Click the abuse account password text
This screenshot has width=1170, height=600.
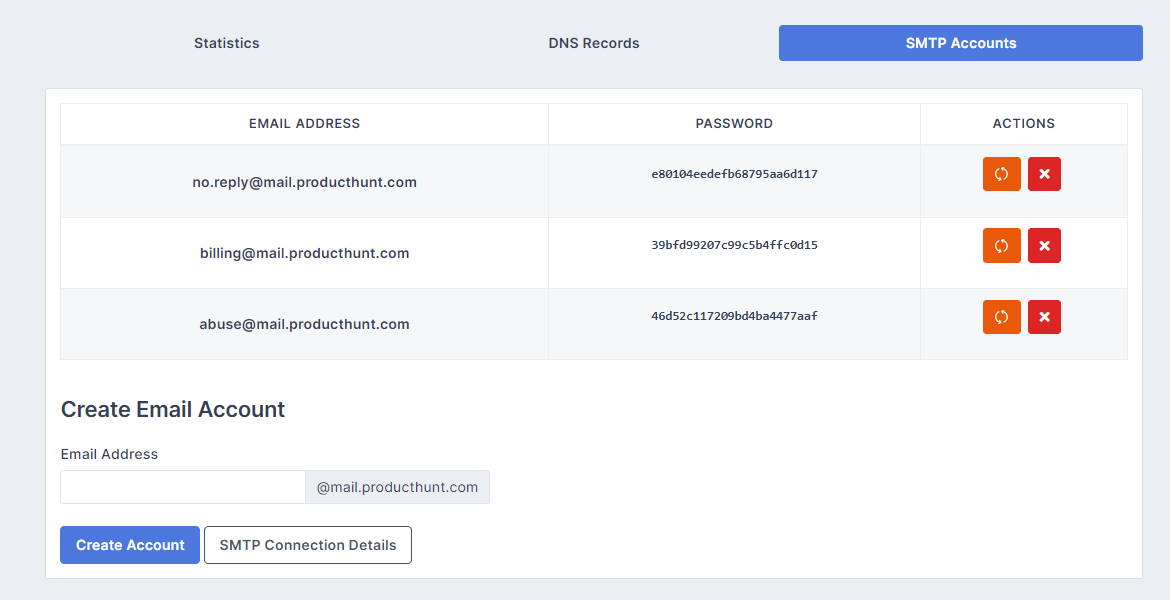pos(734,316)
